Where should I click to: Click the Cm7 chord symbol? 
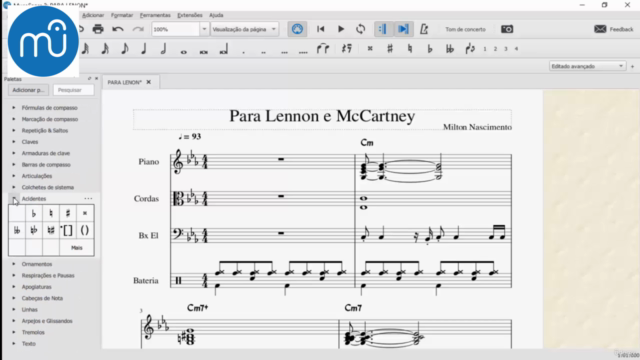[x=353, y=308]
